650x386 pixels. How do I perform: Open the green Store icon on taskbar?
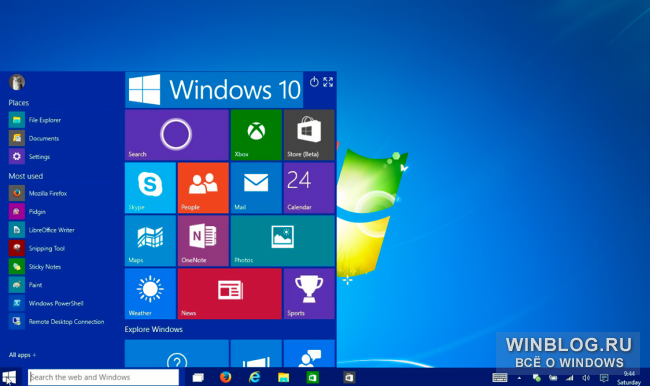pyautogui.click(x=313, y=377)
